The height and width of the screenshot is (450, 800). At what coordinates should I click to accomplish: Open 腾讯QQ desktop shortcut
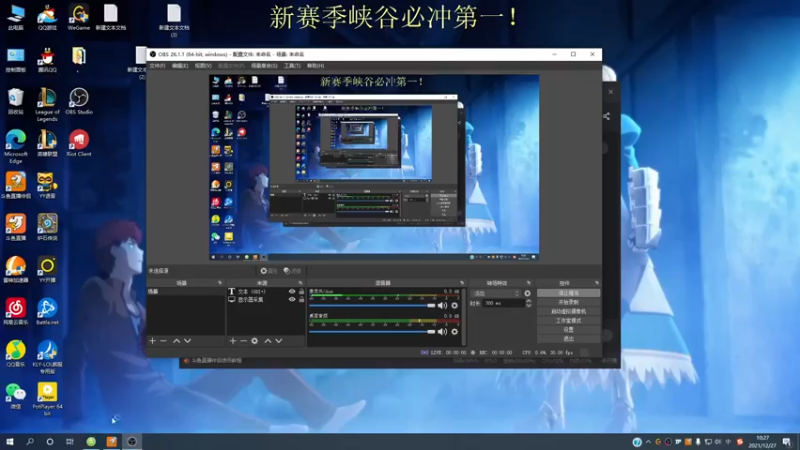(47, 60)
